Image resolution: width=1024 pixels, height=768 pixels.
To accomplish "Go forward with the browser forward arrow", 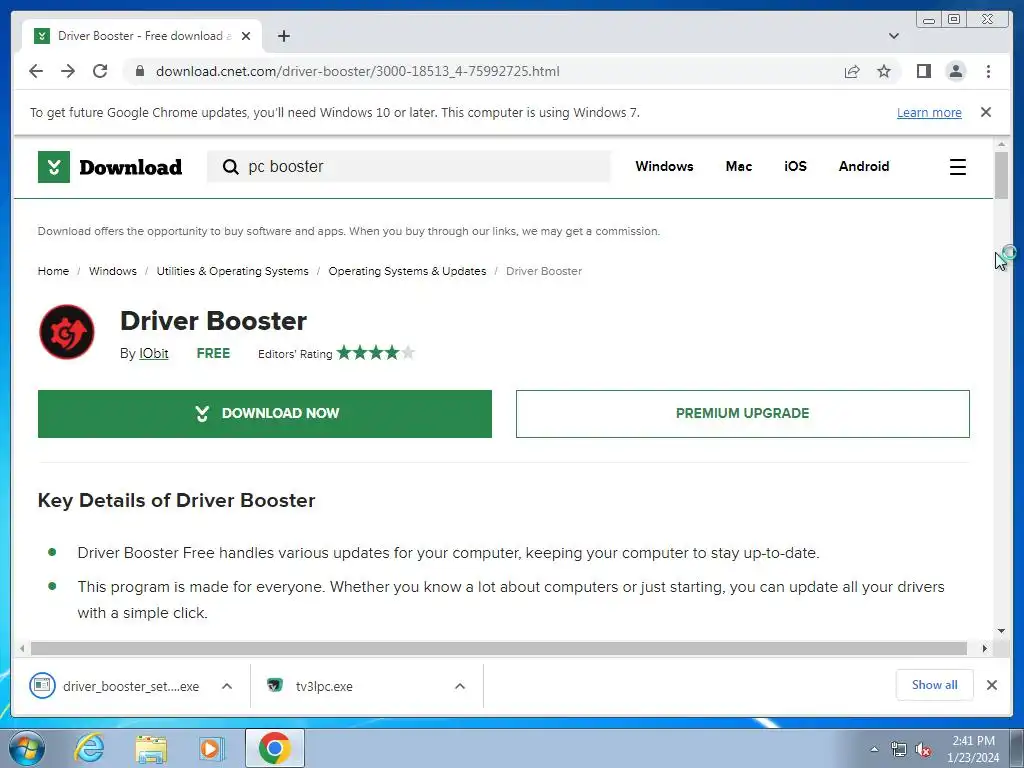I will (x=68, y=71).
